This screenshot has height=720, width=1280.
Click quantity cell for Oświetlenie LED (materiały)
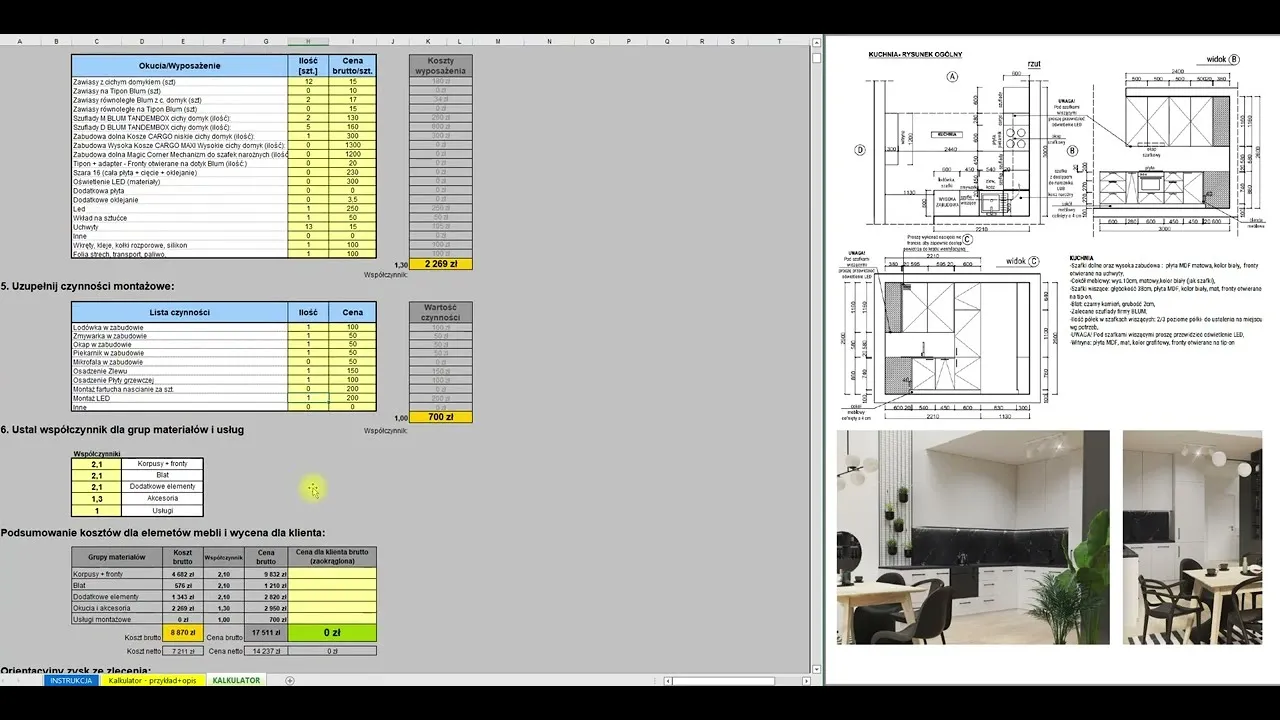click(x=308, y=181)
